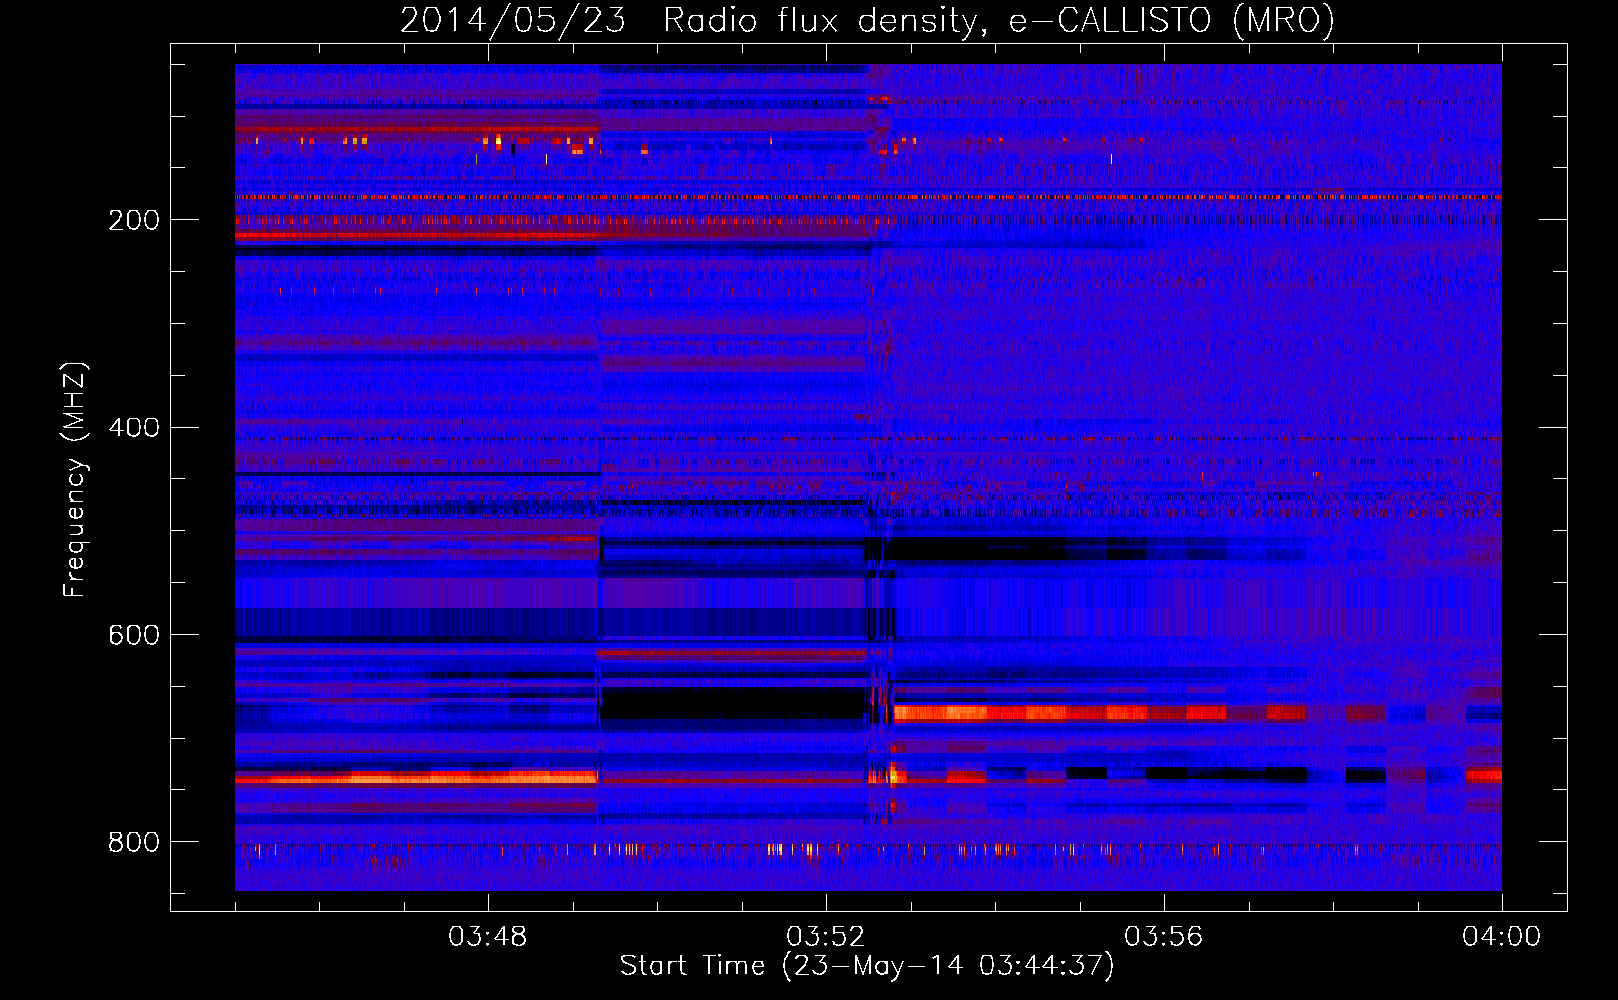
Task: Click the 'Frequency (MHZ)' y-axis label
Action: (x=75, y=479)
